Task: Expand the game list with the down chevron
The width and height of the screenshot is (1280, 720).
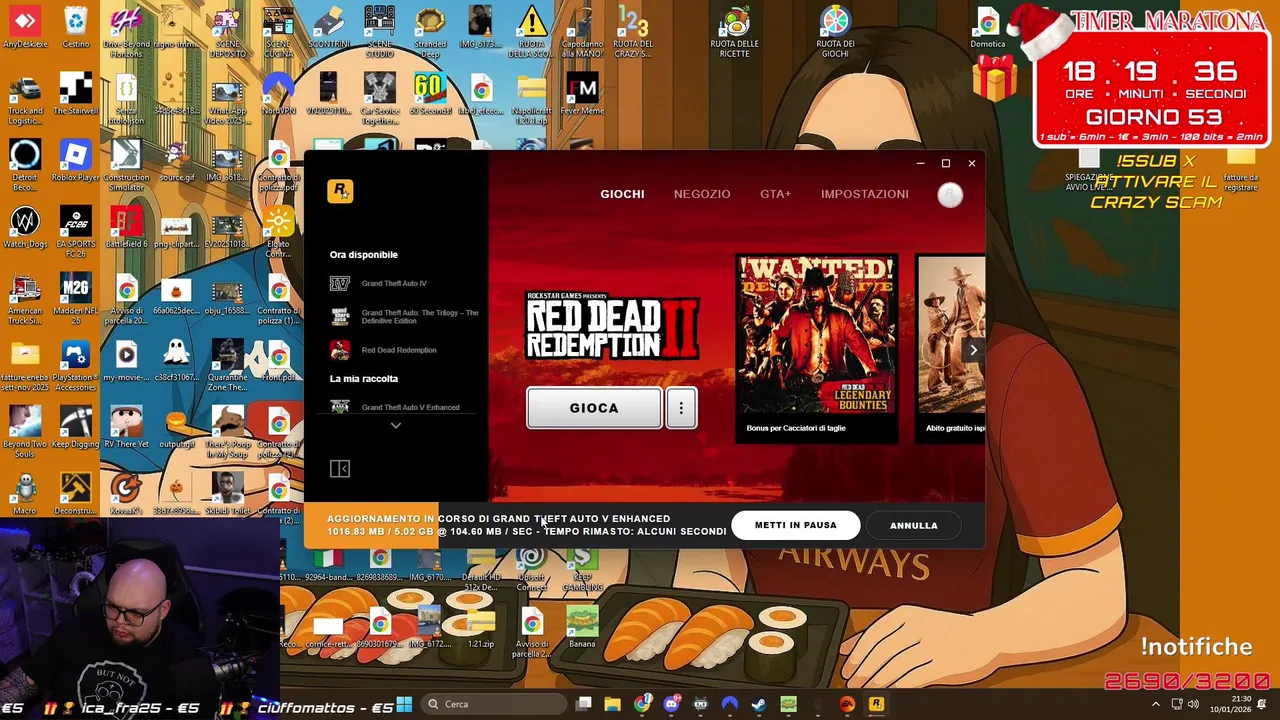Action: point(396,426)
